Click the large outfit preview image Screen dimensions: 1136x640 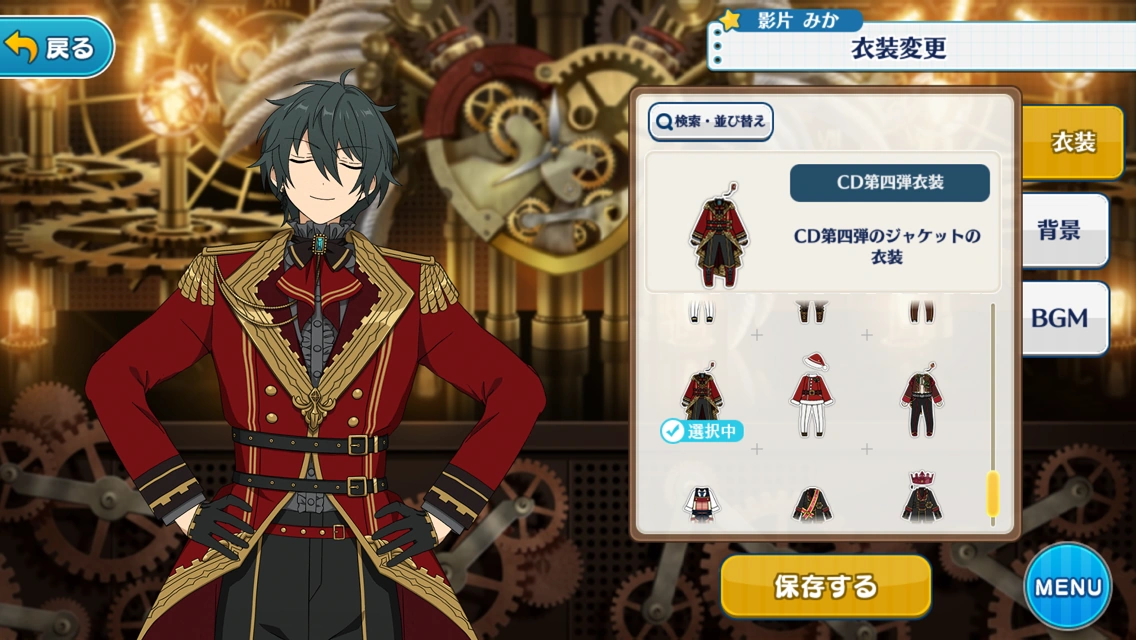pos(717,235)
